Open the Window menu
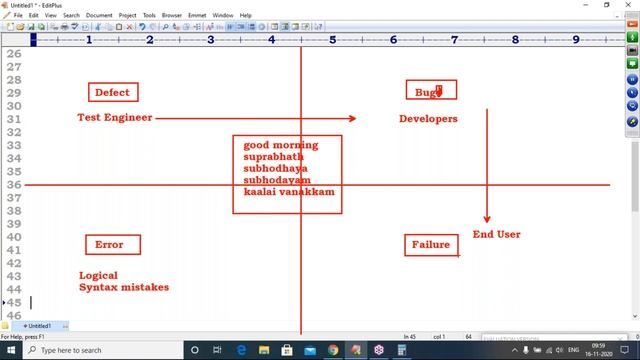The height and width of the screenshot is (360, 640). (222, 15)
